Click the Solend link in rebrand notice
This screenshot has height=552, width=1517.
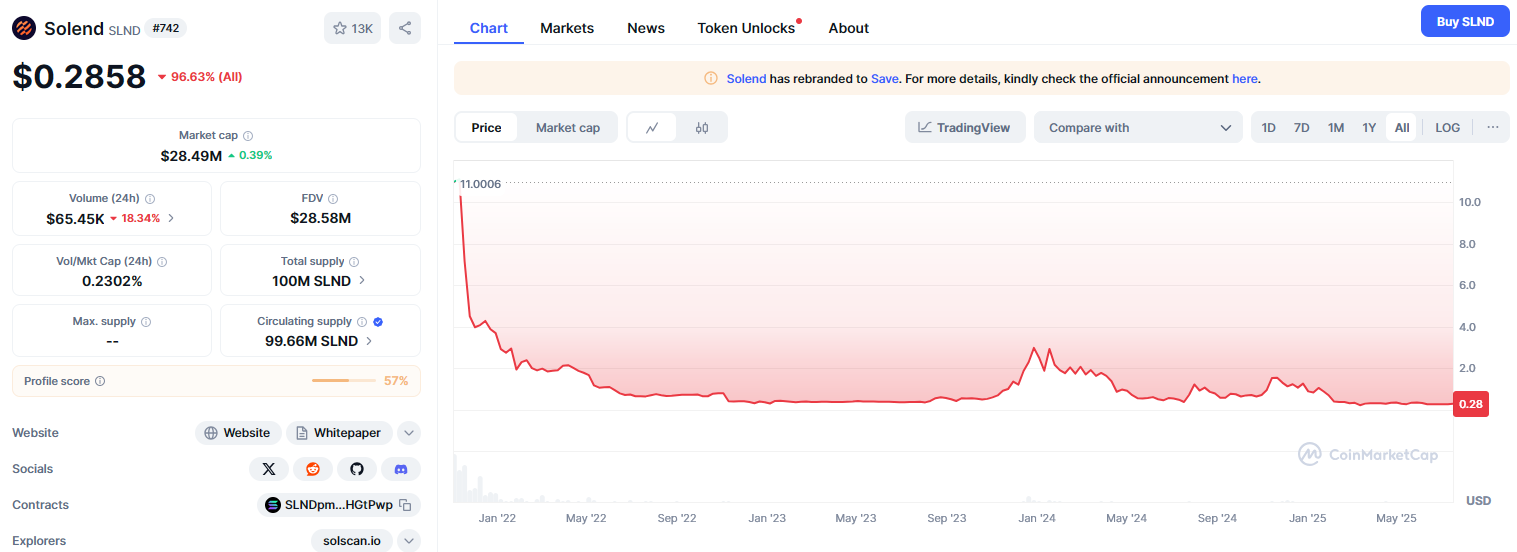[746, 78]
